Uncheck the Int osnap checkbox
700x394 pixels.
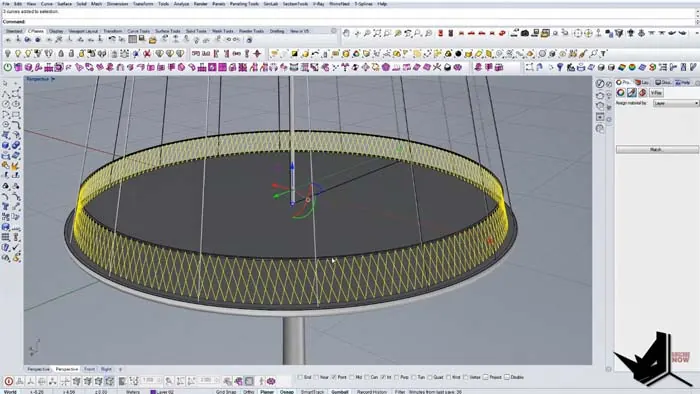coord(383,377)
